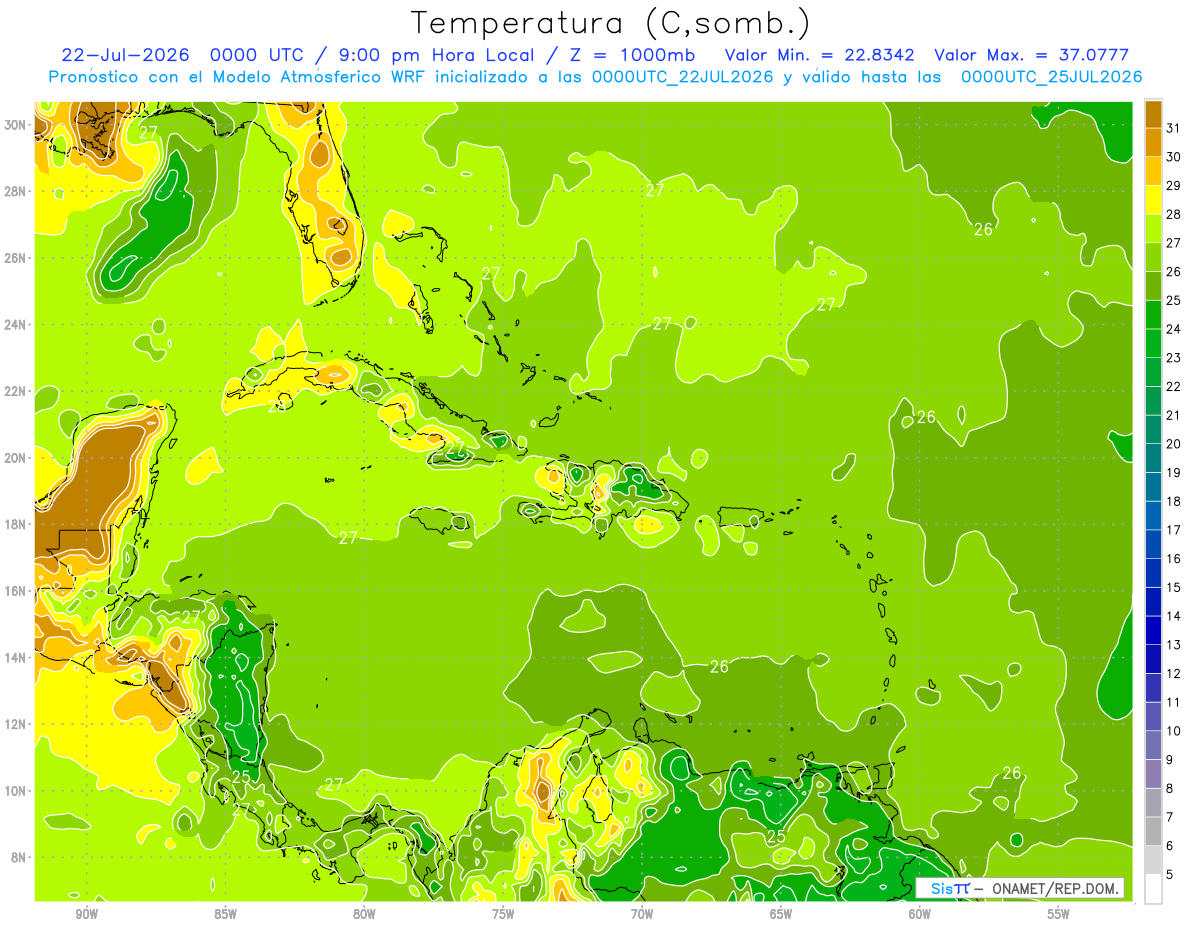Click the 30N latitude axis label

[16, 125]
